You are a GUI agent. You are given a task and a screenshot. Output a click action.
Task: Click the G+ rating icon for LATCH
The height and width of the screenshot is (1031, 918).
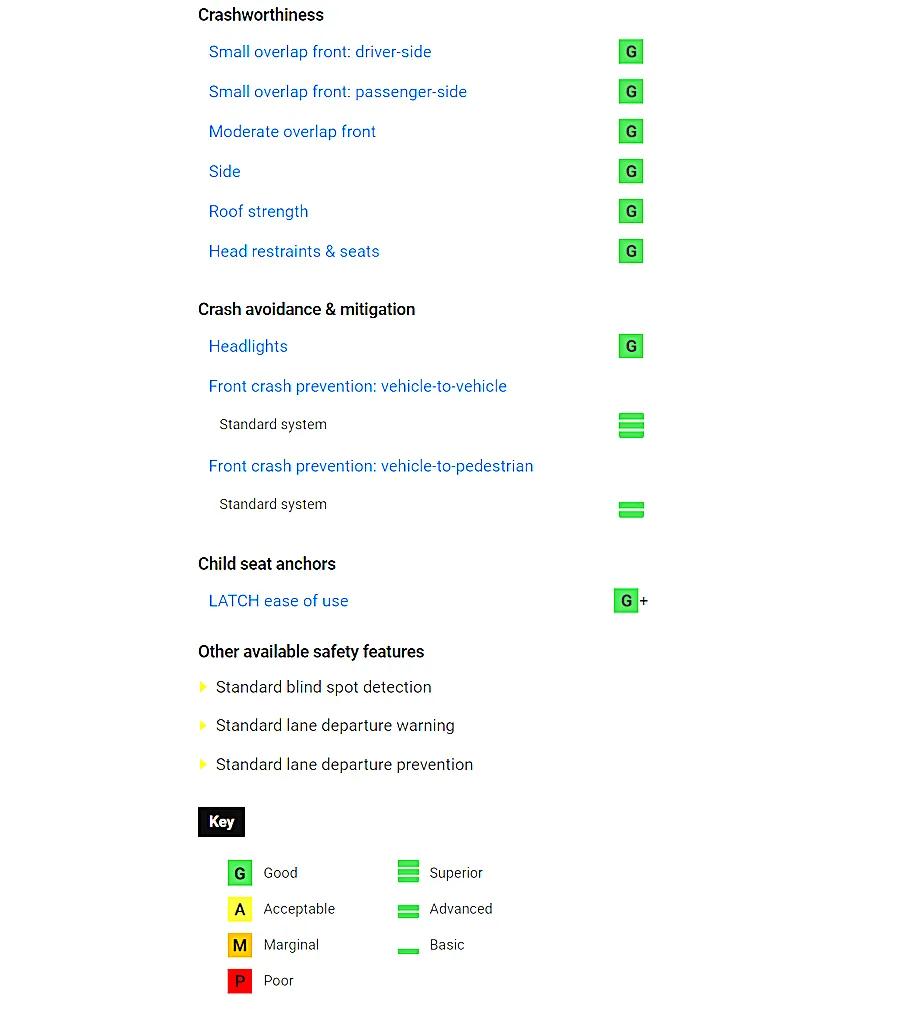pos(627,601)
